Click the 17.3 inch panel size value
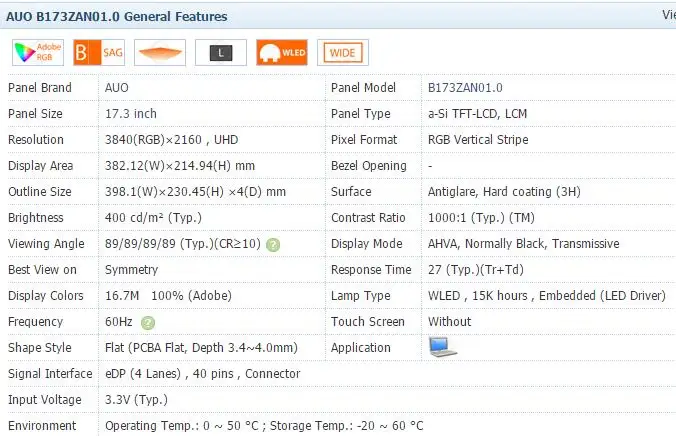This screenshot has height=436, width=676. [x=131, y=114]
